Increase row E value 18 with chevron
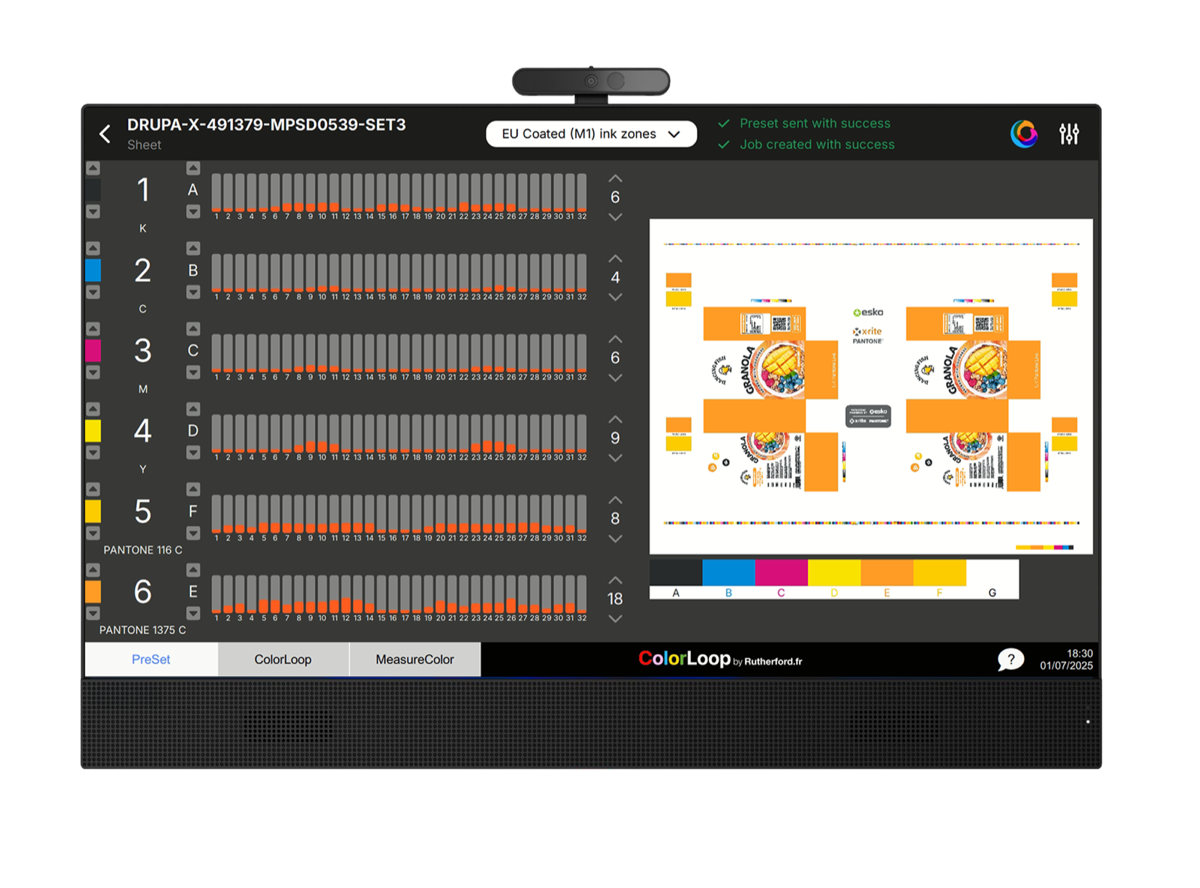This screenshot has height=888, width=1200. tap(615, 580)
